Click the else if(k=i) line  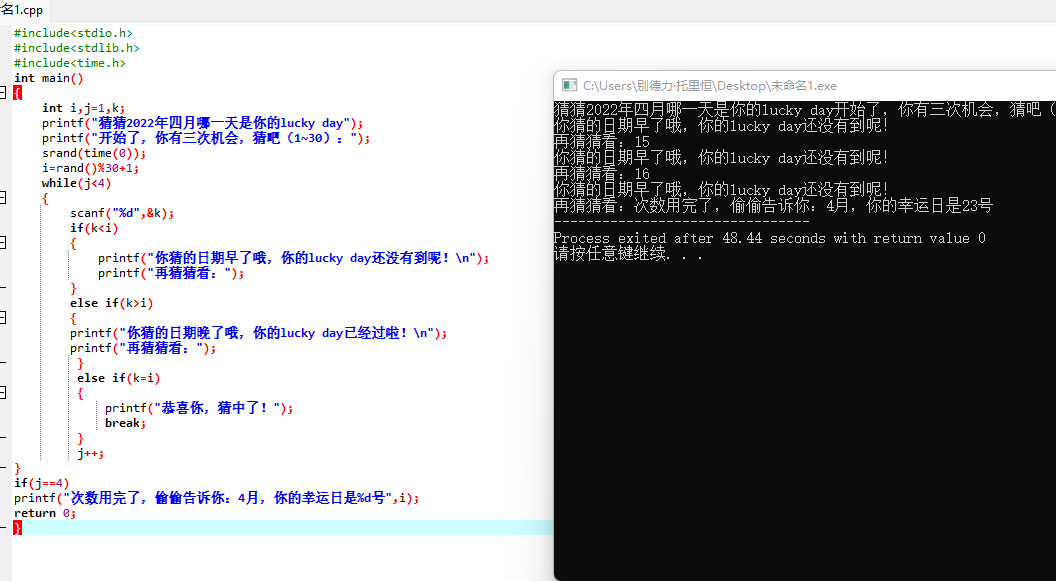[119, 378]
